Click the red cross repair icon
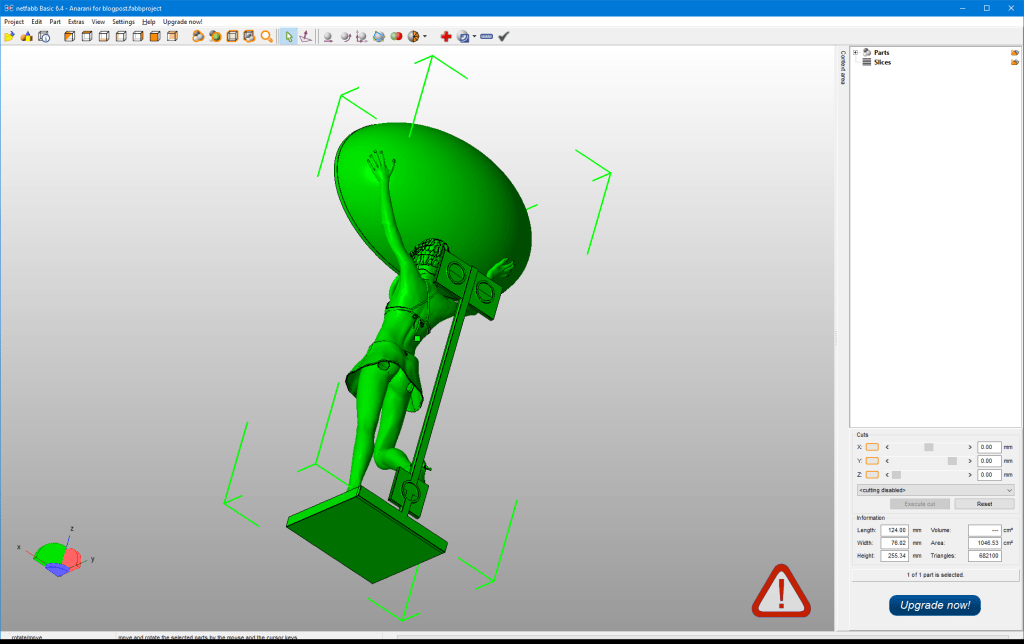The height and width of the screenshot is (644, 1024). [x=446, y=36]
